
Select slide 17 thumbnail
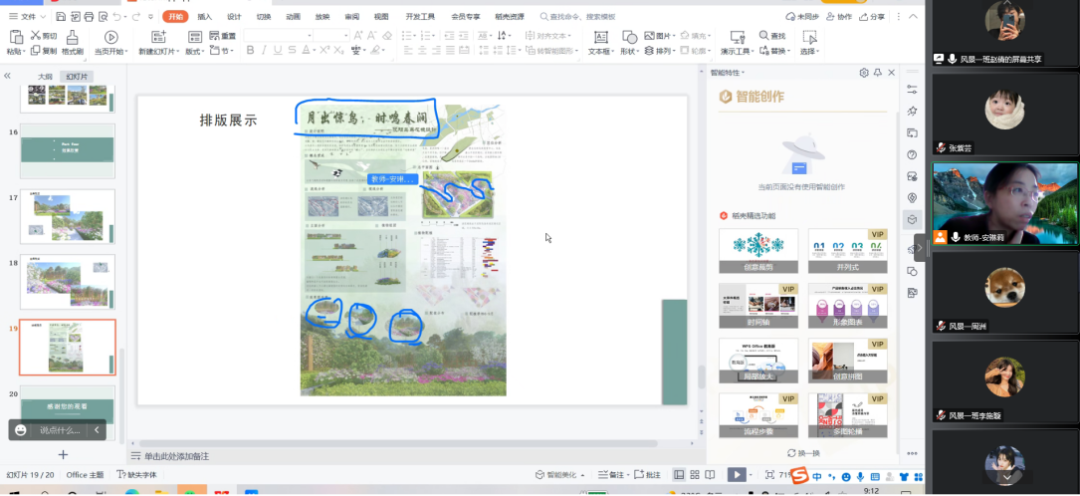coord(67,216)
